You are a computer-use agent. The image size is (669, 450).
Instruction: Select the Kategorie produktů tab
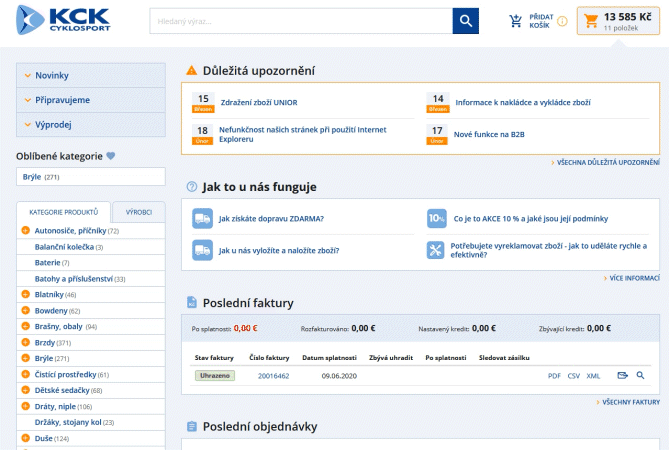64,213
